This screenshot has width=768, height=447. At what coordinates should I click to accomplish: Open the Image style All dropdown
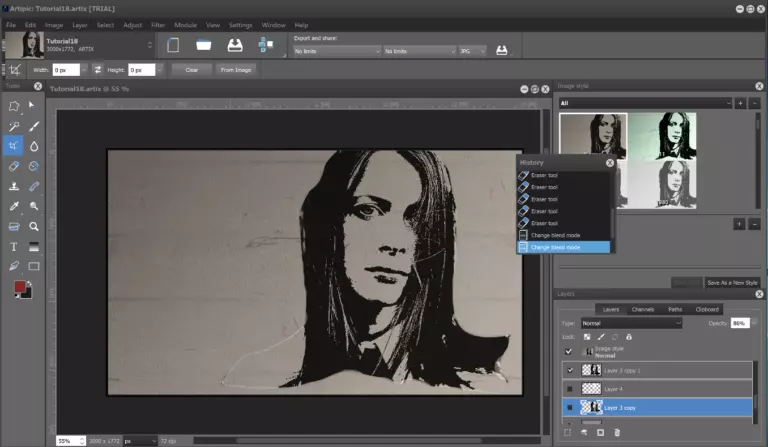point(643,103)
